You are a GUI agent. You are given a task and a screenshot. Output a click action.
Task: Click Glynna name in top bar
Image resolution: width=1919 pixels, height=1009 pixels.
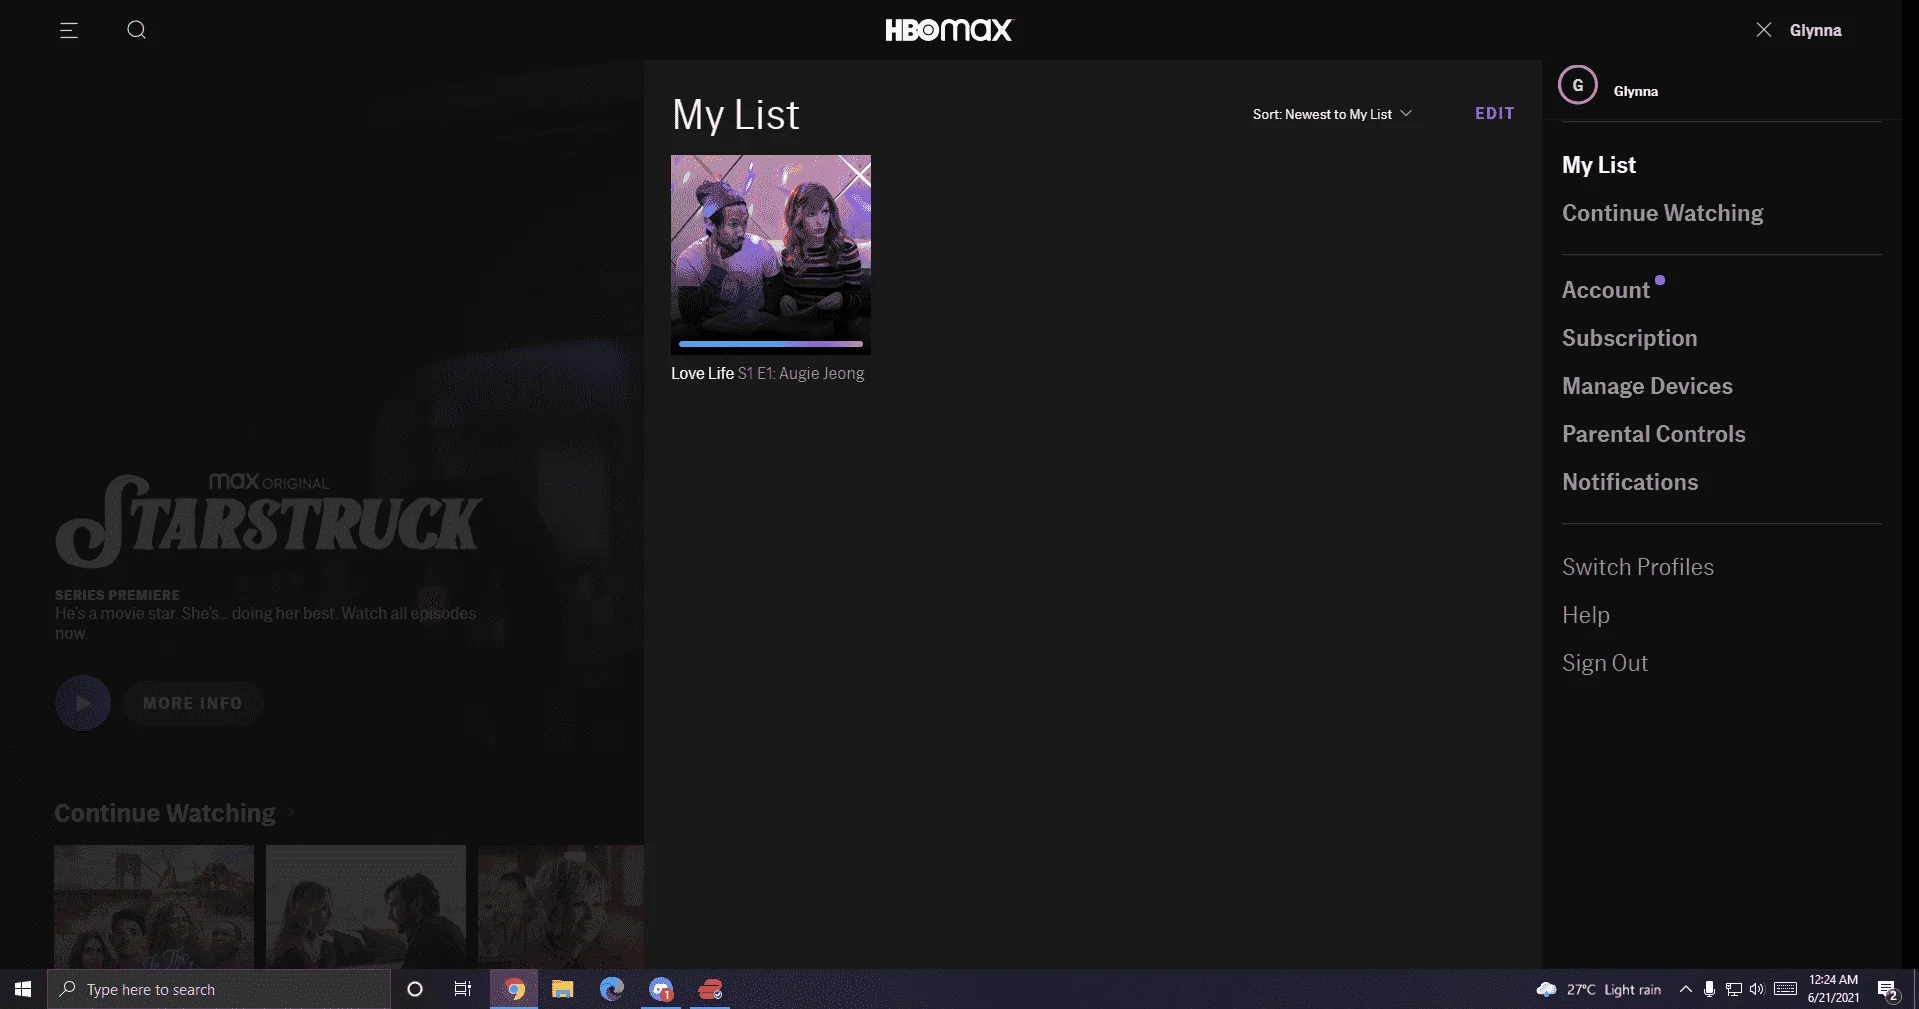(1815, 30)
